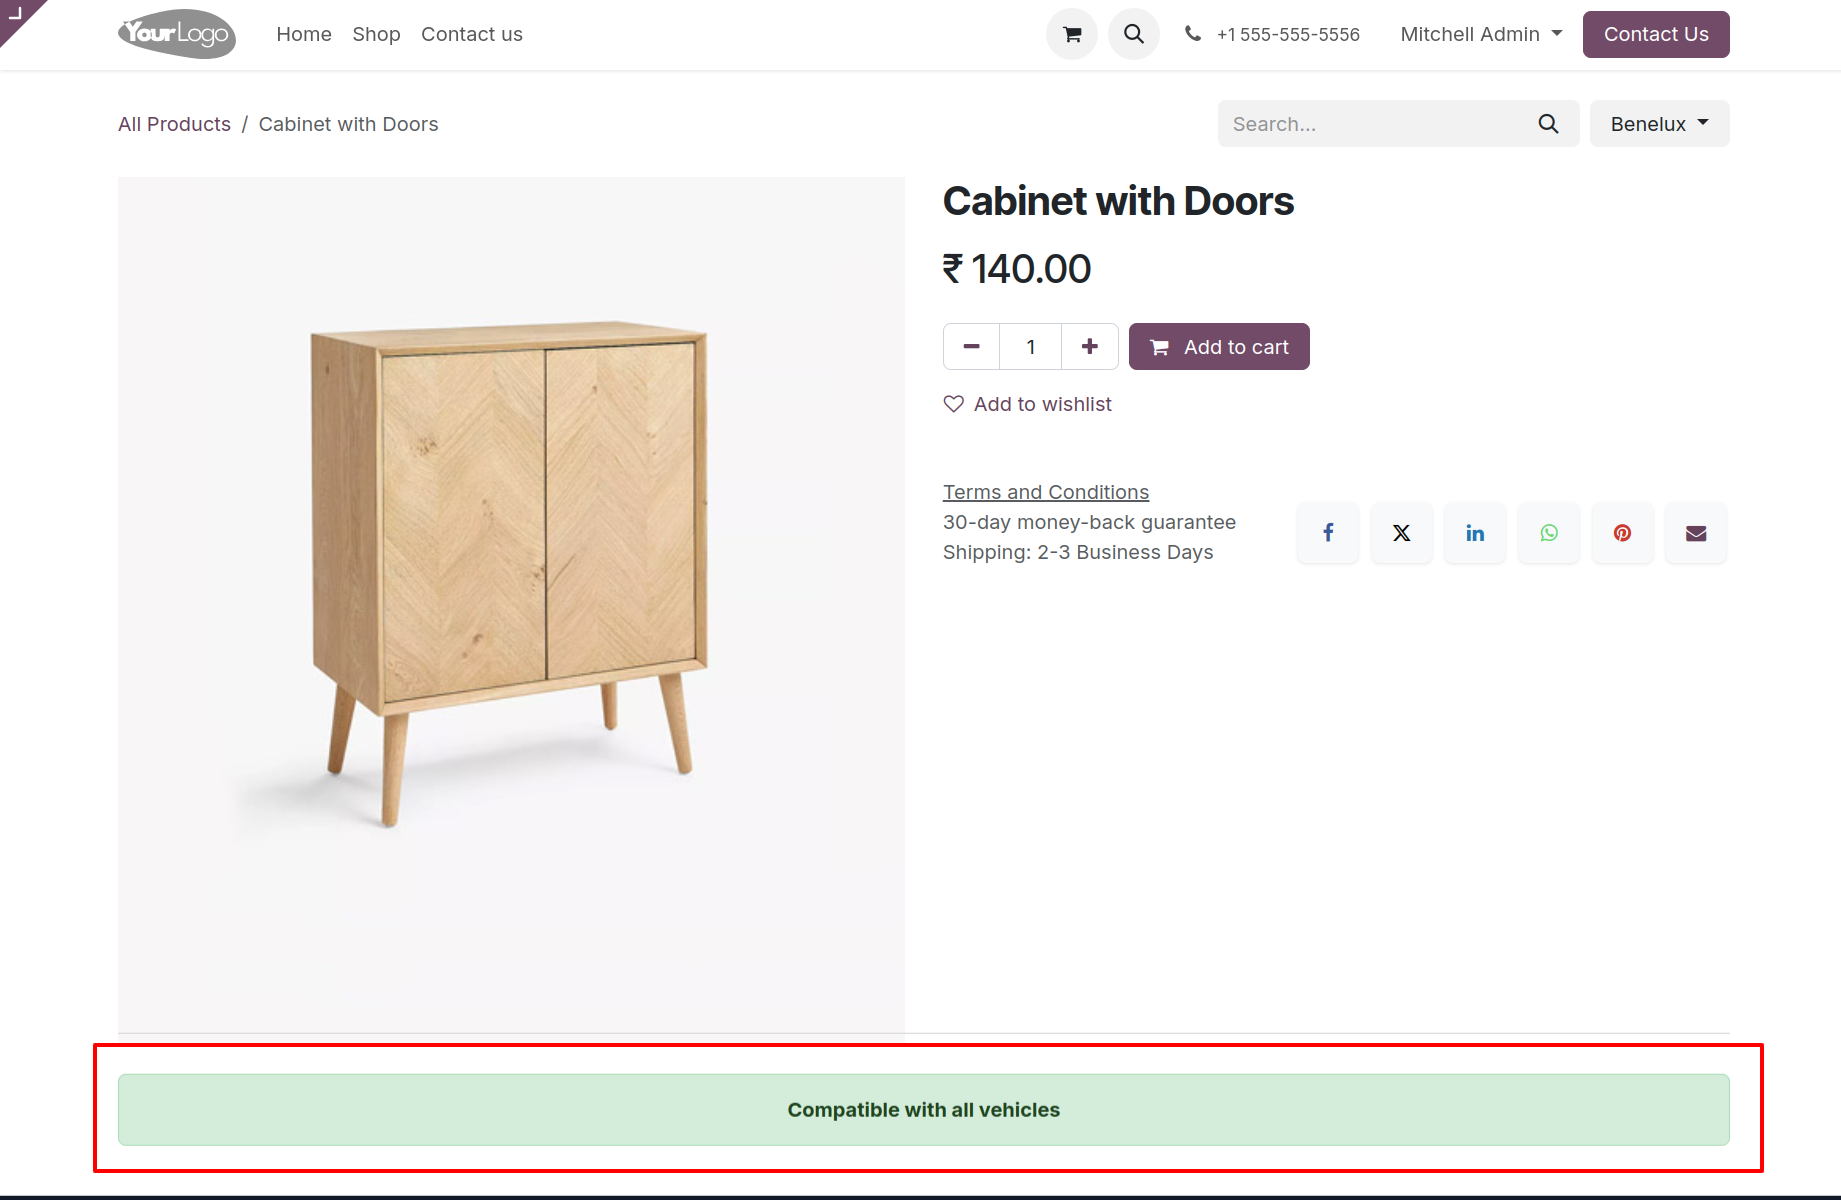1841x1200 pixels.
Task: Share product on Pinterest
Action: coord(1622,533)
